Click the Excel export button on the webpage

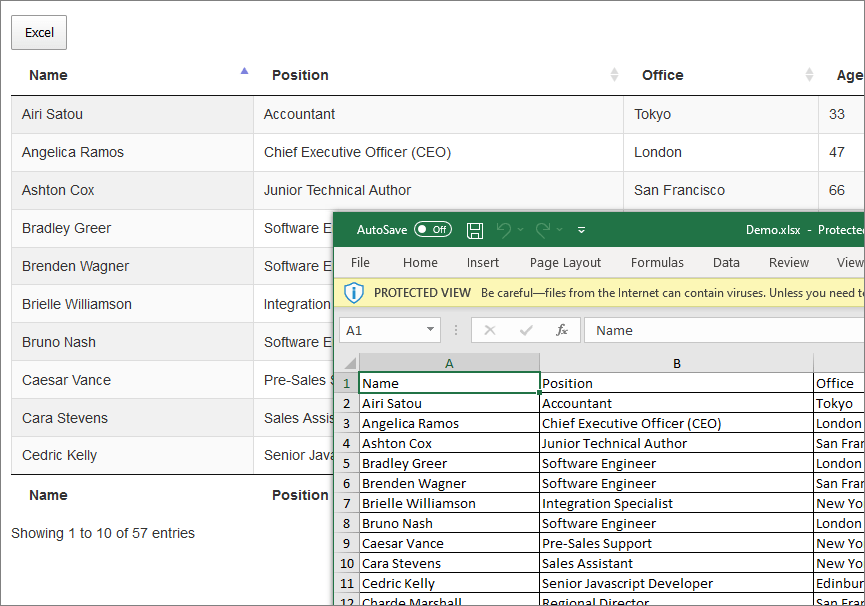[x=38, y=32]
